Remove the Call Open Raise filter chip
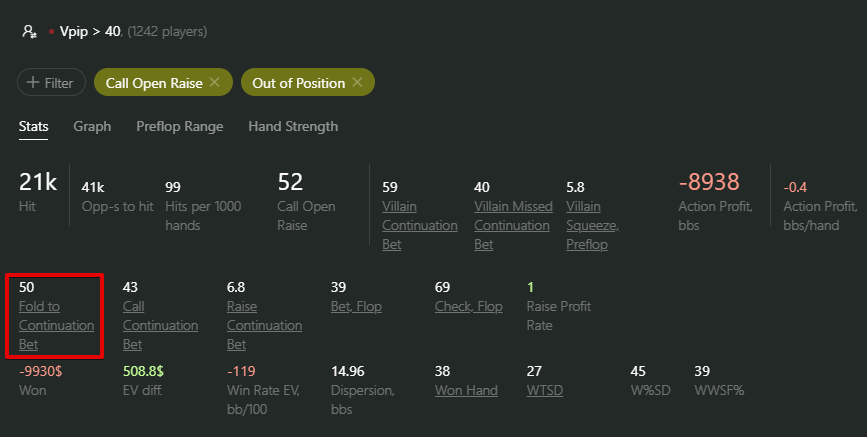This screenshot has width=867, height=437. [x=215, y=82]
